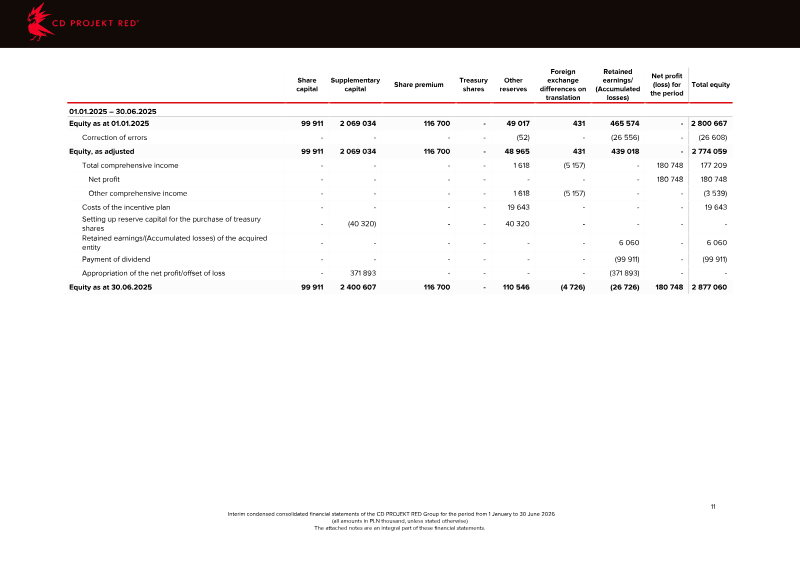800x565 pixels.
Task: Click the Foreign exchange differences on translation header
Action: click(x=563, y=85)
